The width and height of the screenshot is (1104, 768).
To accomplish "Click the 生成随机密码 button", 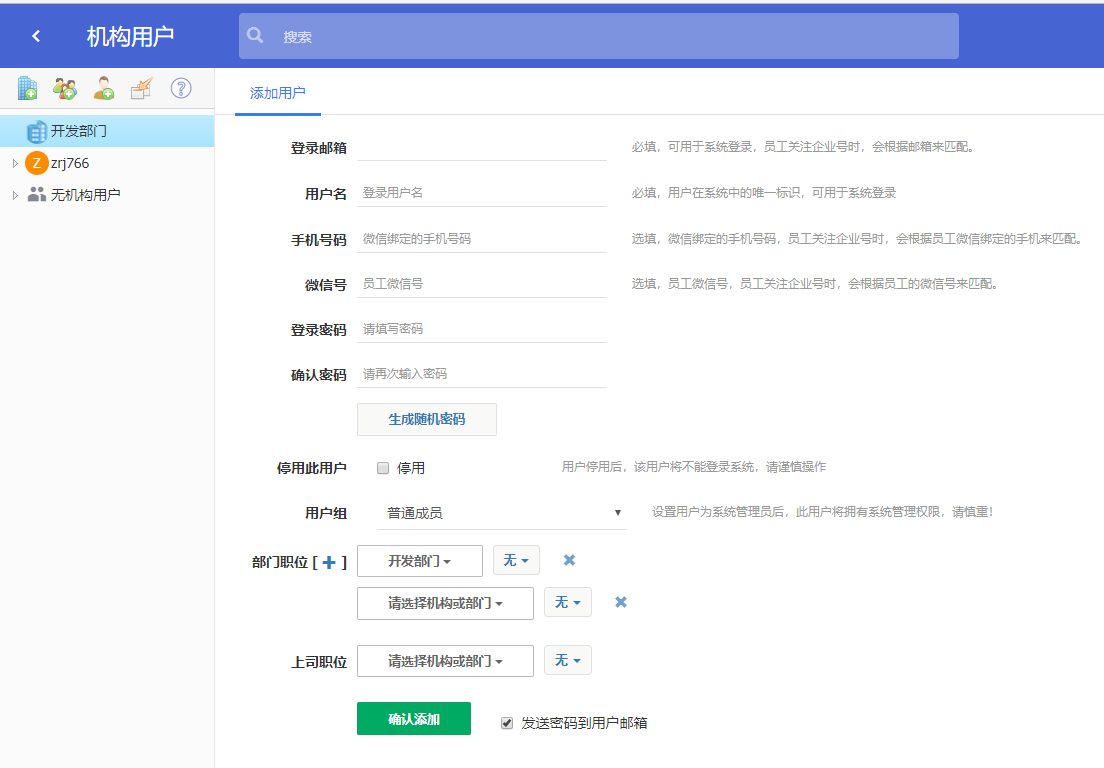I will (427, 420).
